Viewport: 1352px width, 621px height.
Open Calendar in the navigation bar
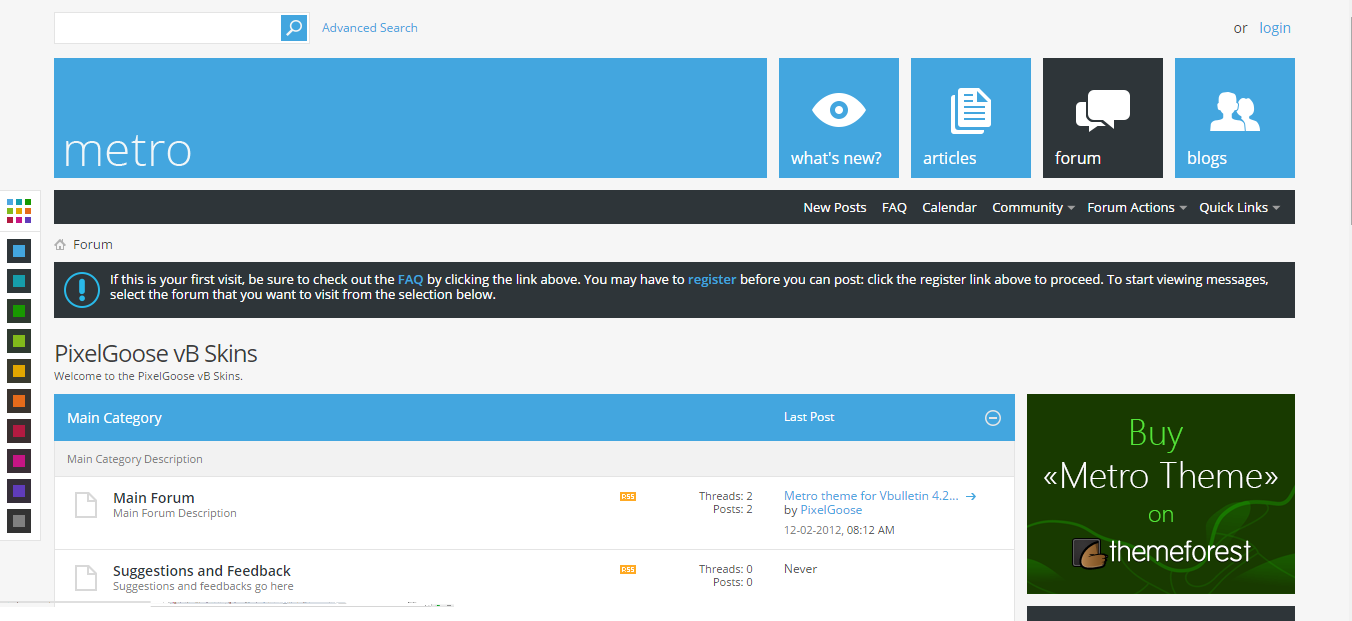click(949, 208)
